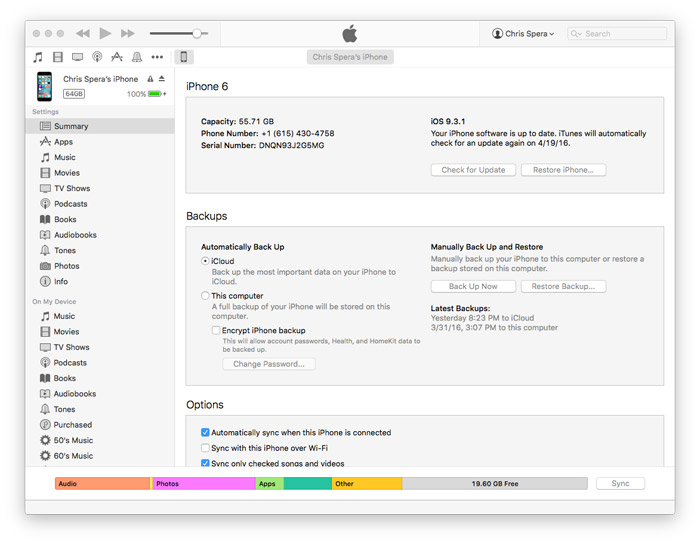Click the Back Up Now button
The width and height of the screenshot is (700, 544).
coord(473,287)
